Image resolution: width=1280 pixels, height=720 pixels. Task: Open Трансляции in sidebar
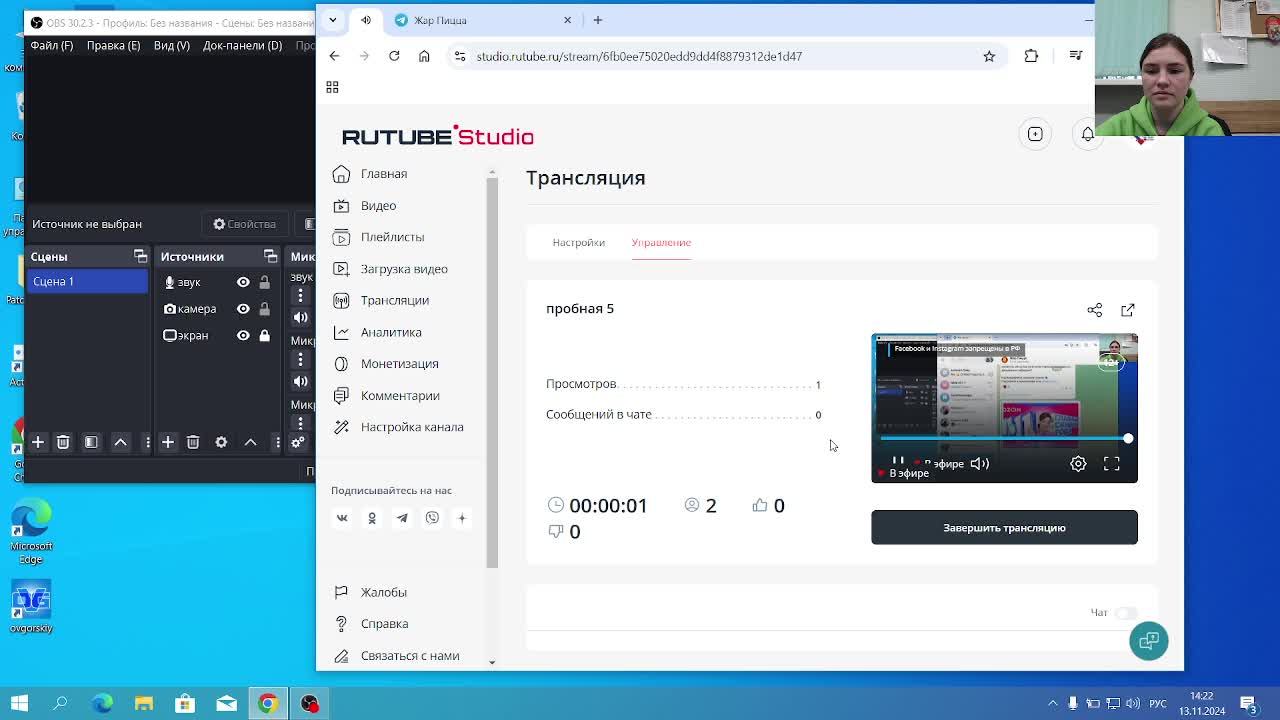click(x=394, y=300)
